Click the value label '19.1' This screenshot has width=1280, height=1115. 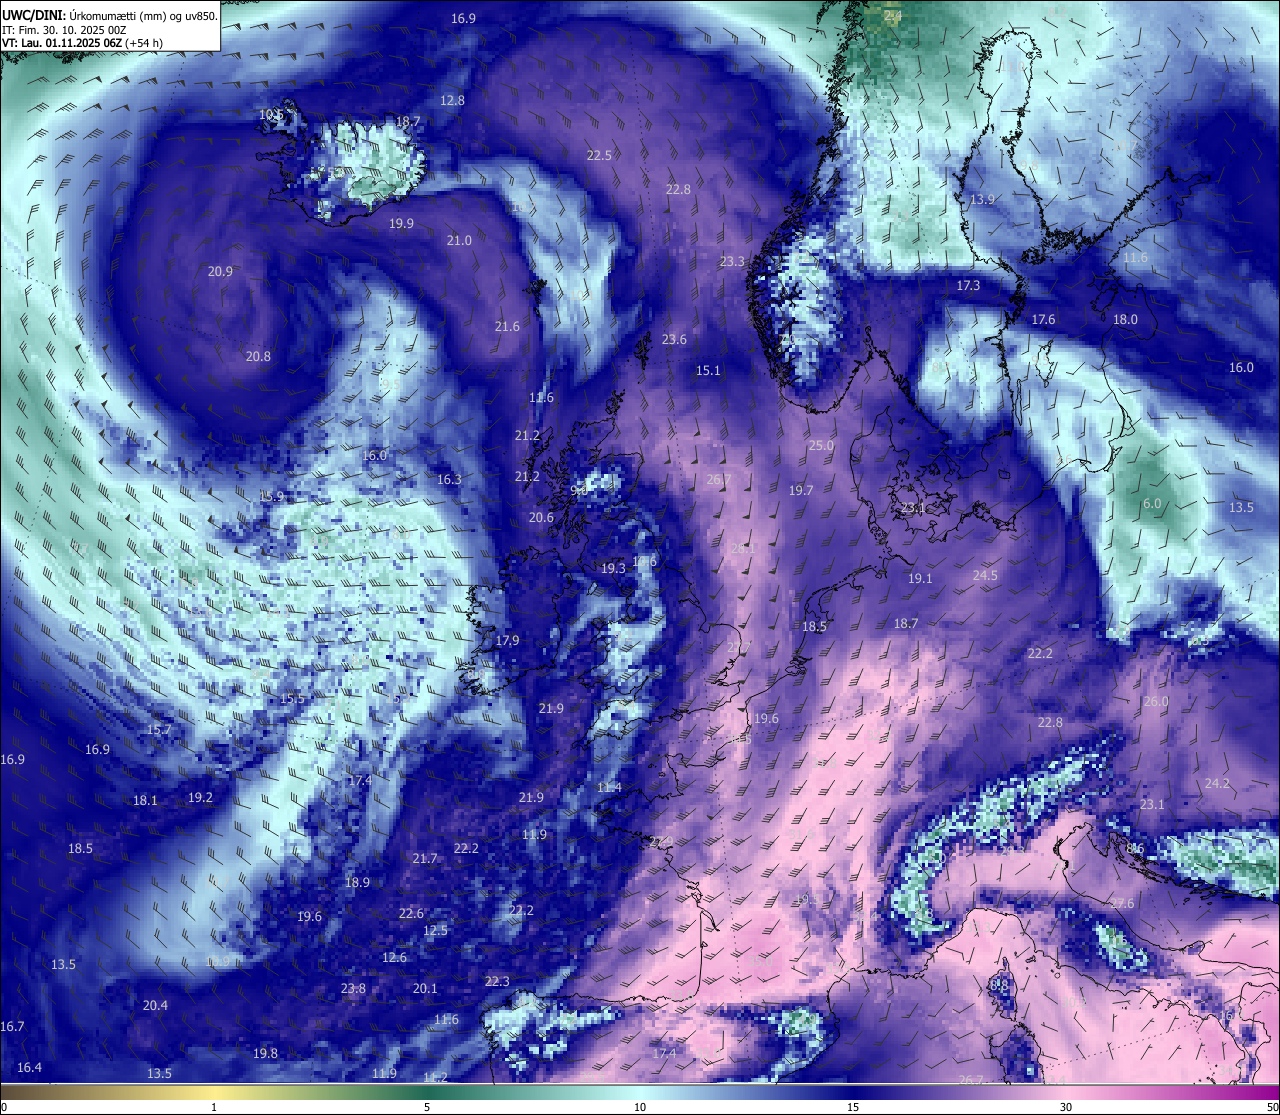920,579
